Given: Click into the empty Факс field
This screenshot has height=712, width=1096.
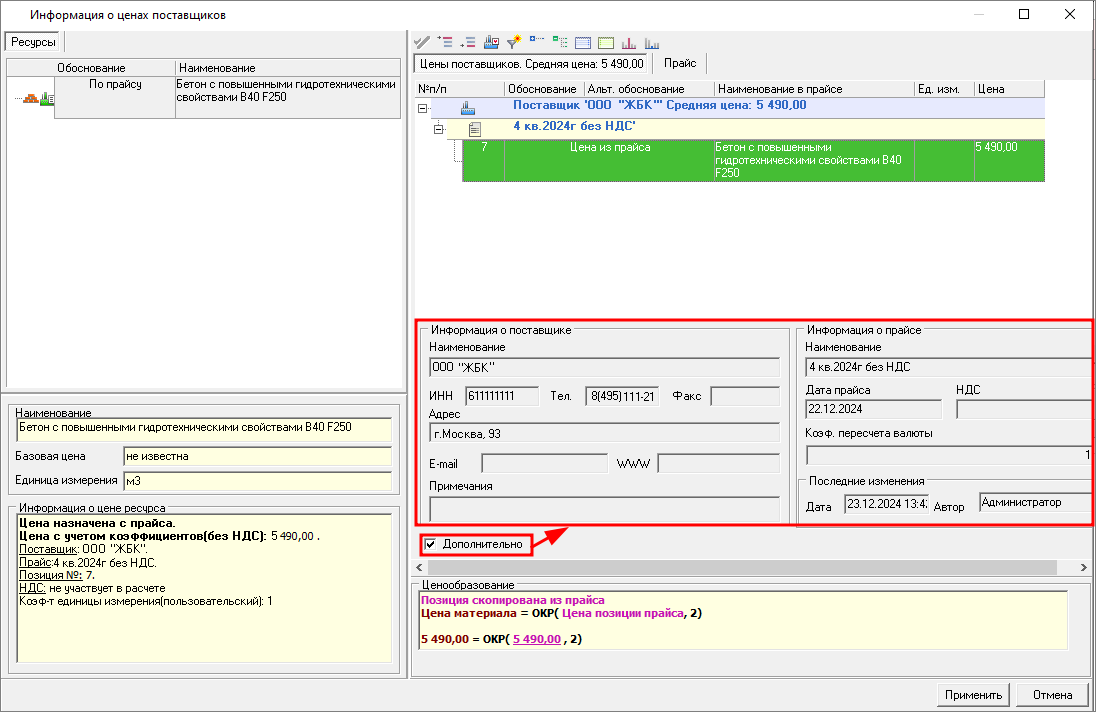Looking at the screenshot, I should [x=745, y=396].
